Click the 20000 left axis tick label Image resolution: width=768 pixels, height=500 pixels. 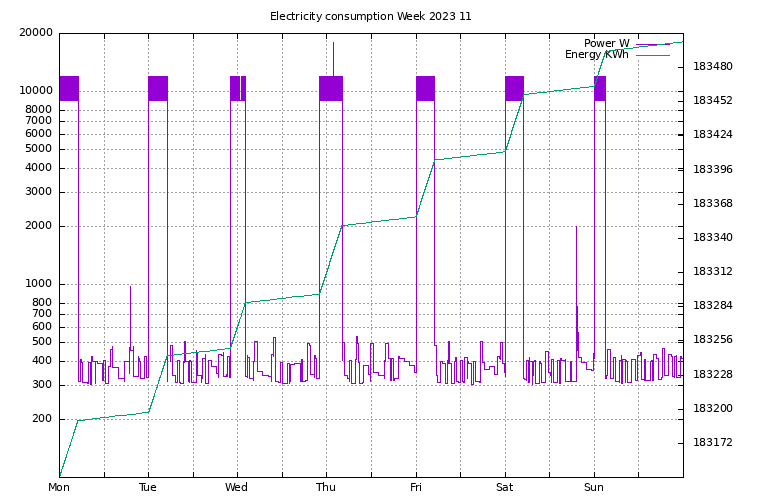pyautogui.click(x=36, y=33)
